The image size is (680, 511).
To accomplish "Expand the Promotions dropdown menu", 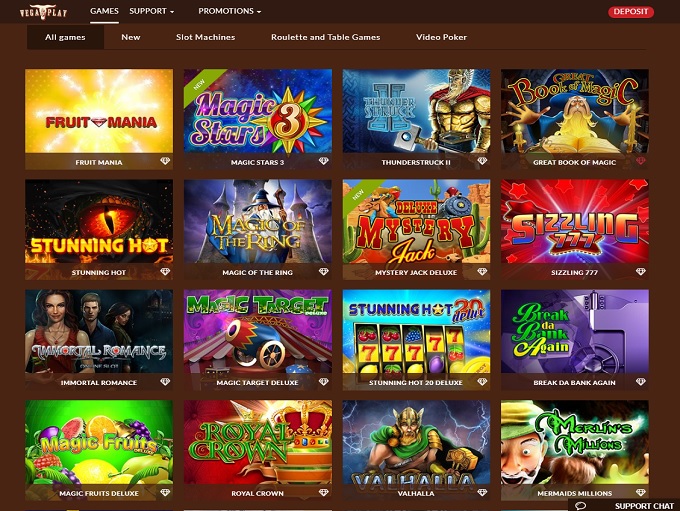I will 229,11.
